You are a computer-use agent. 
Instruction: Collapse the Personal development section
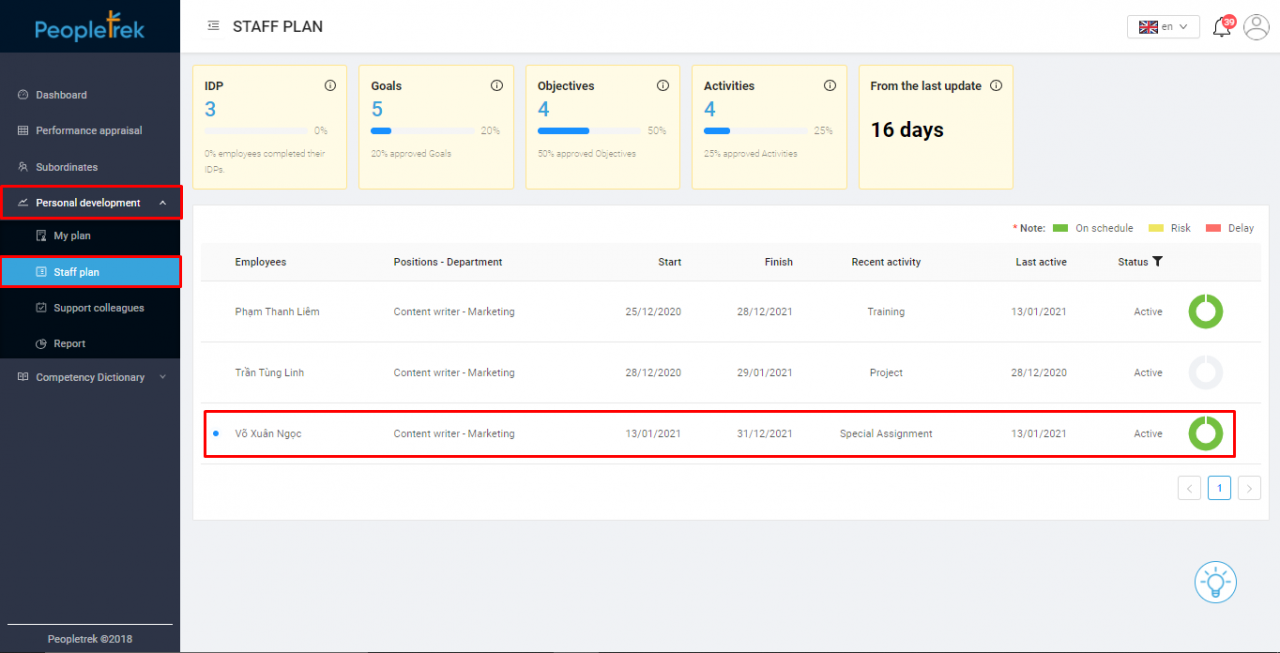162,202
